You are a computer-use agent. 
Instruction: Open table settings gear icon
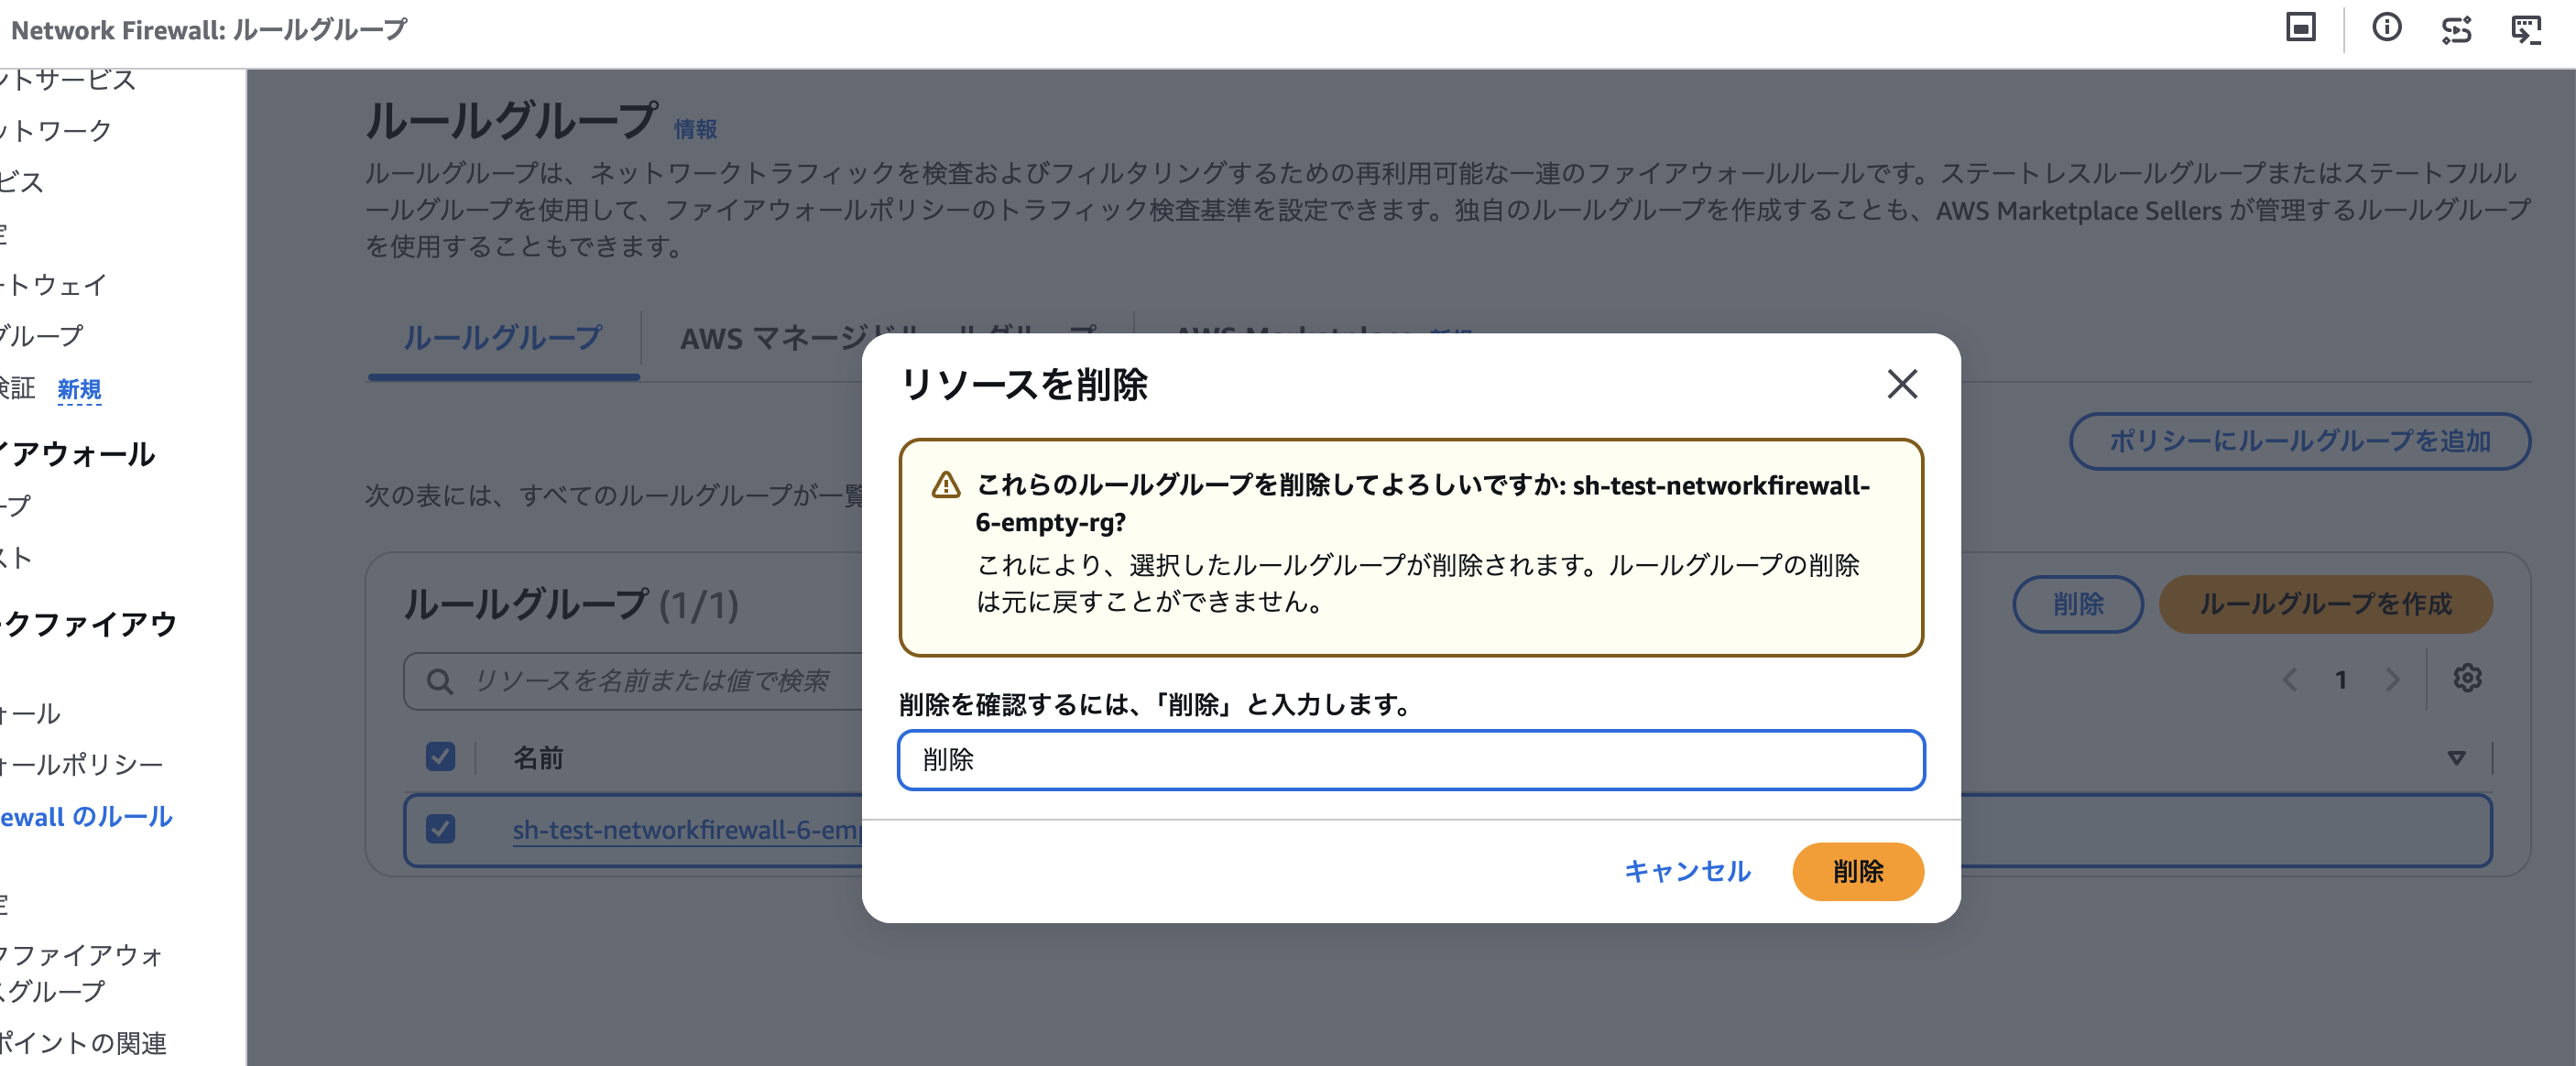pos(2467,678)
